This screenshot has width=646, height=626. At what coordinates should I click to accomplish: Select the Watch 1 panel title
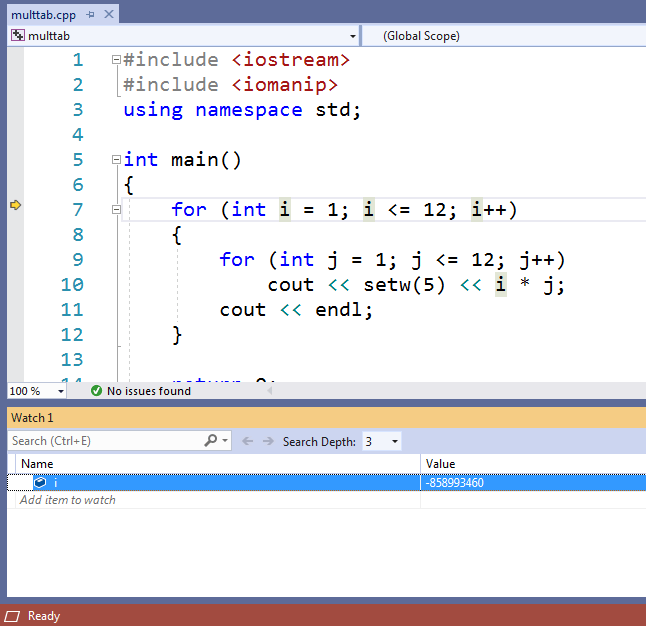pyautogui.click(x=32, y=418)
